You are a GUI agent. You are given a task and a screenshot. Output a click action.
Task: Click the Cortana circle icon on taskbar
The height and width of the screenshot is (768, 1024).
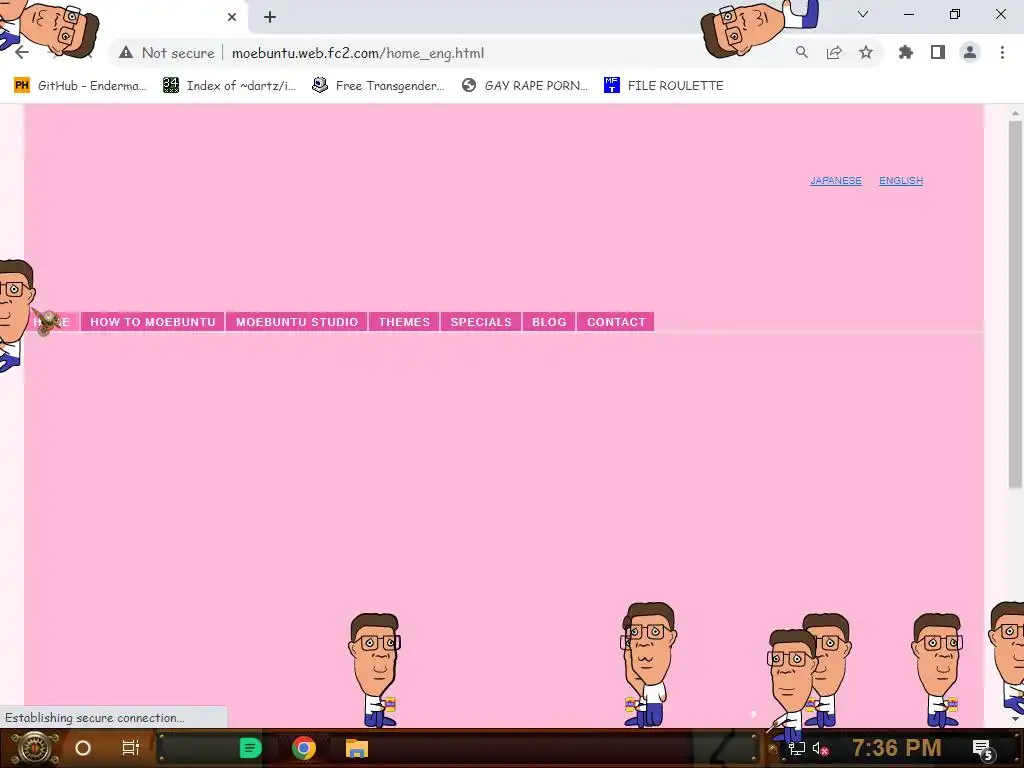click(x=83, y=748)
